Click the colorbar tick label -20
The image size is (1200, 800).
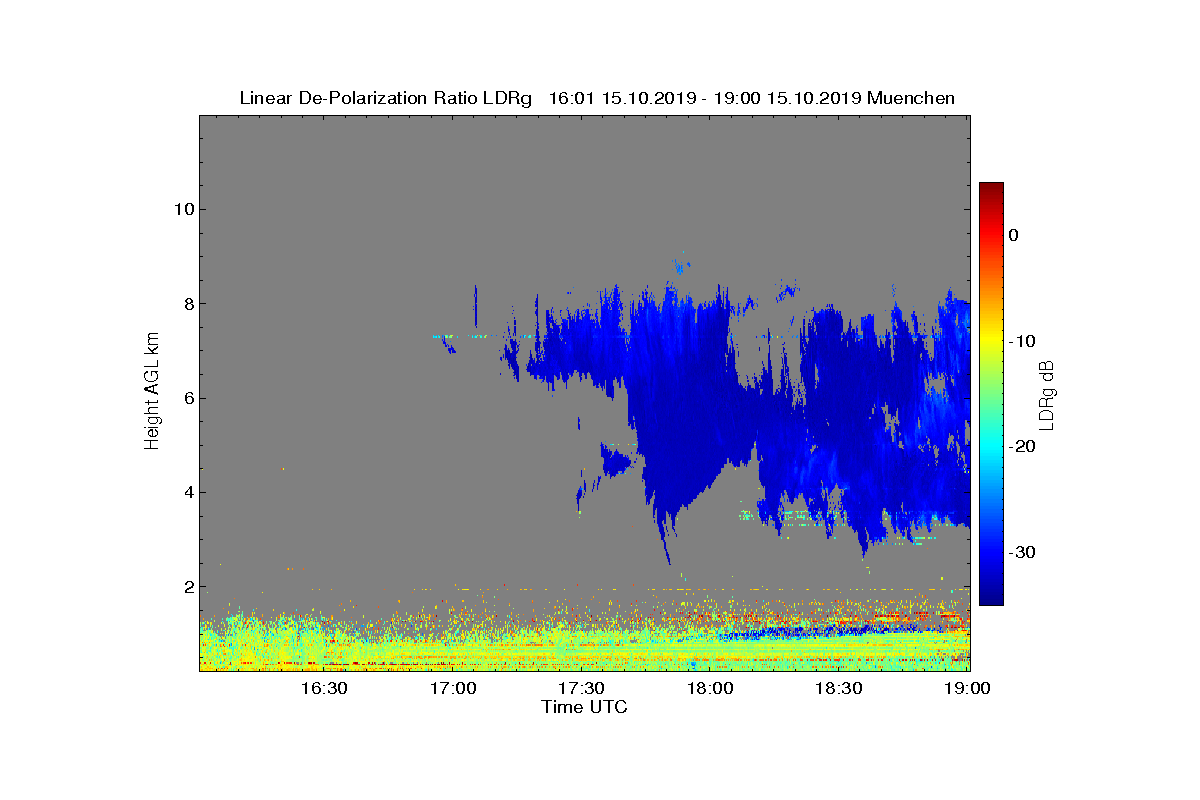pos(1021,447)
